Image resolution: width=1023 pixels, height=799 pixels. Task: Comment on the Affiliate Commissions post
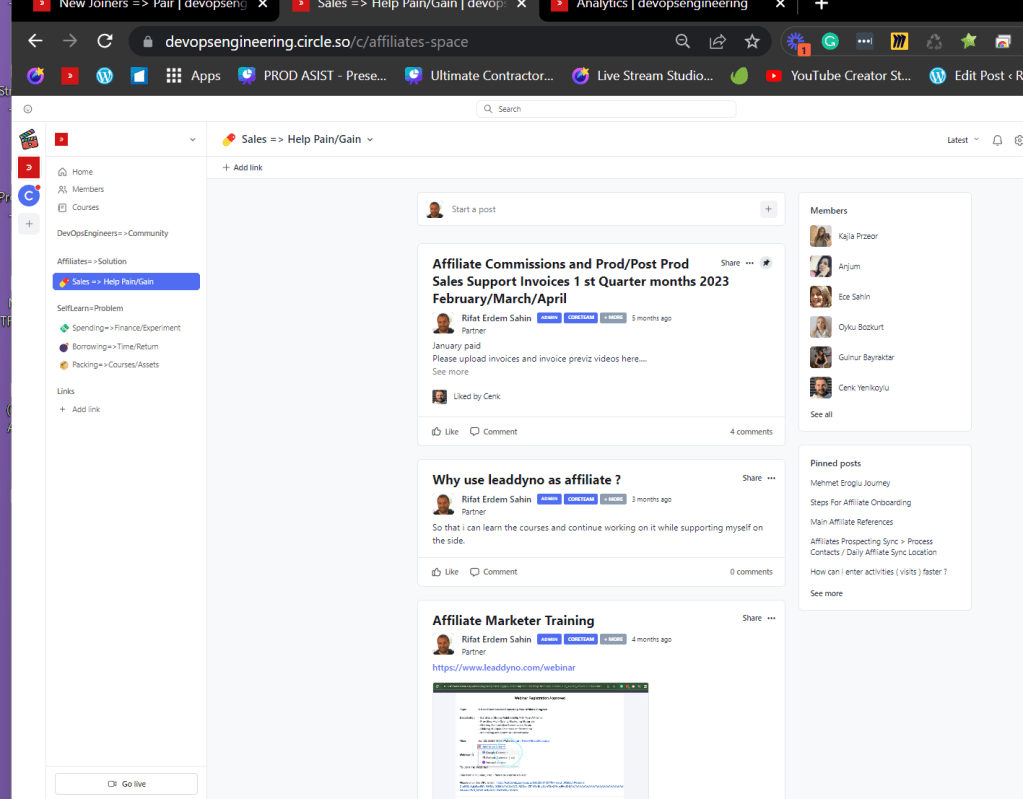pyautogui.click(x=493, y=432)
